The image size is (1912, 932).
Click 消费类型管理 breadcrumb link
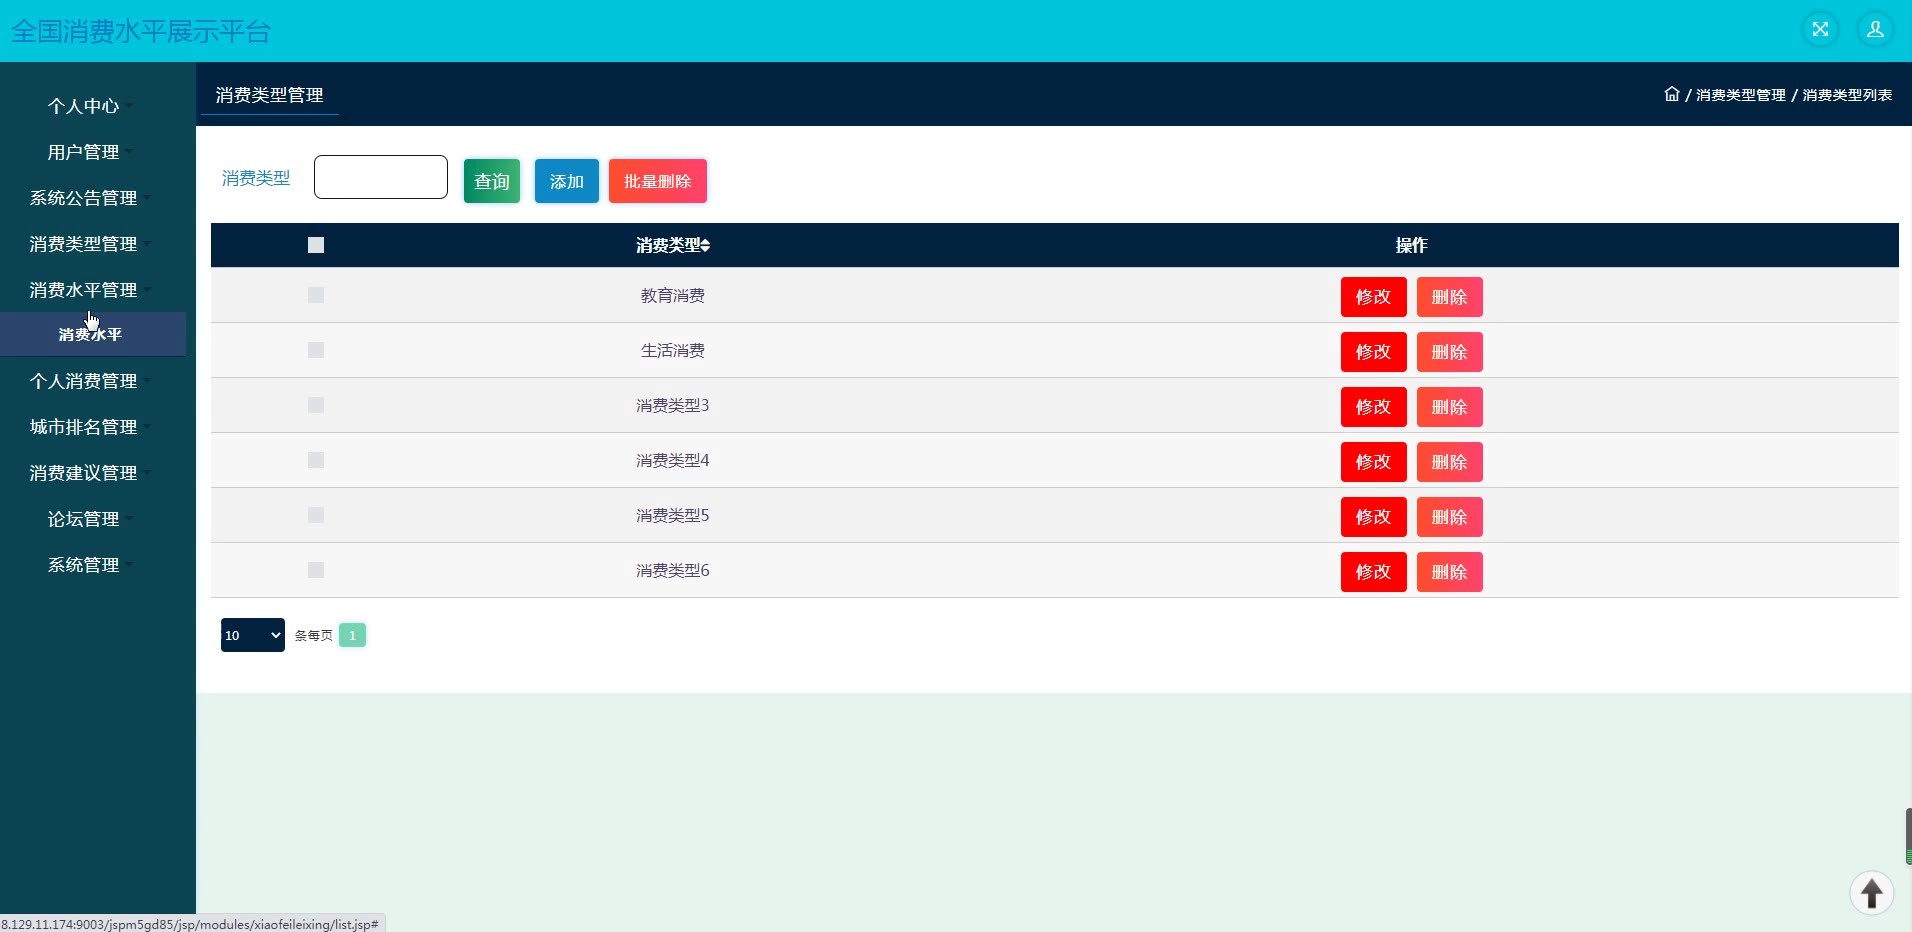[x=1740, y=95]
